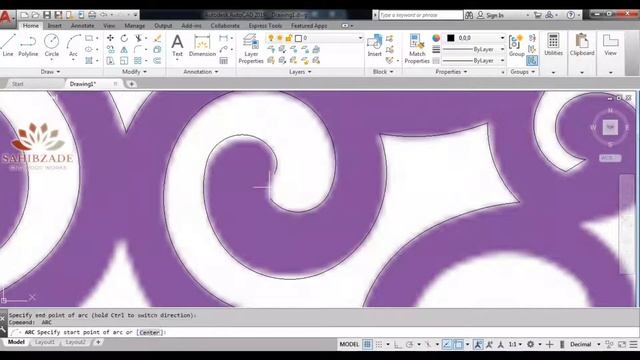The image size is (640, 360).
Task: Open the Express Tools ribbon tab
Action: 265,26
